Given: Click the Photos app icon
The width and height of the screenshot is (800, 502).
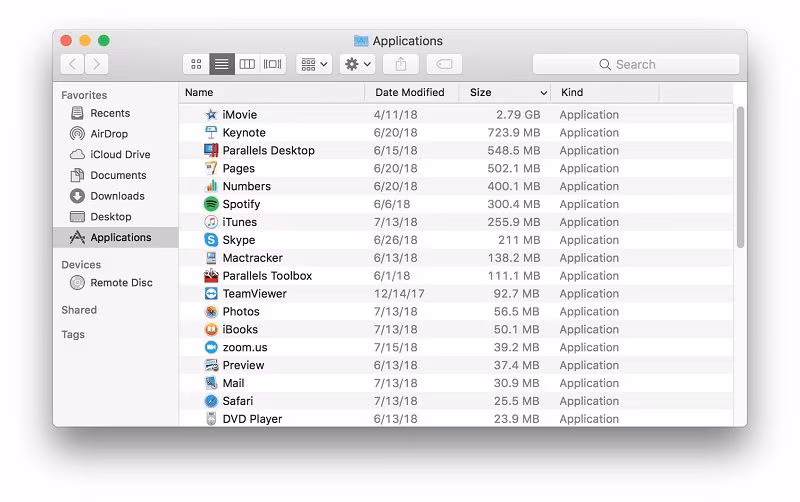Looking at the screenshot, I should pos(211,312).
